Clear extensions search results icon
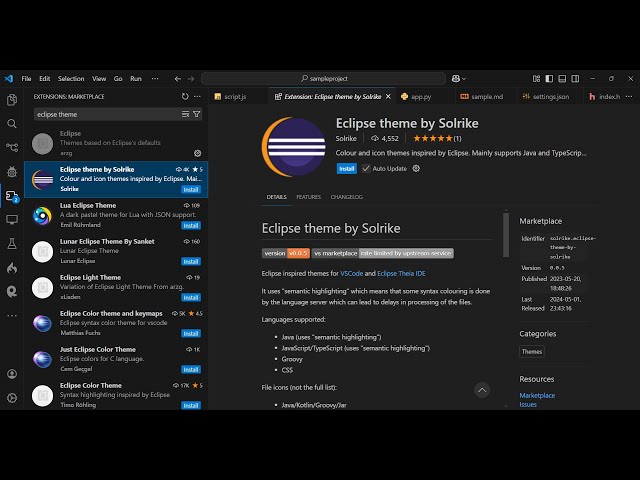The image size is (640, 480). 186,114
